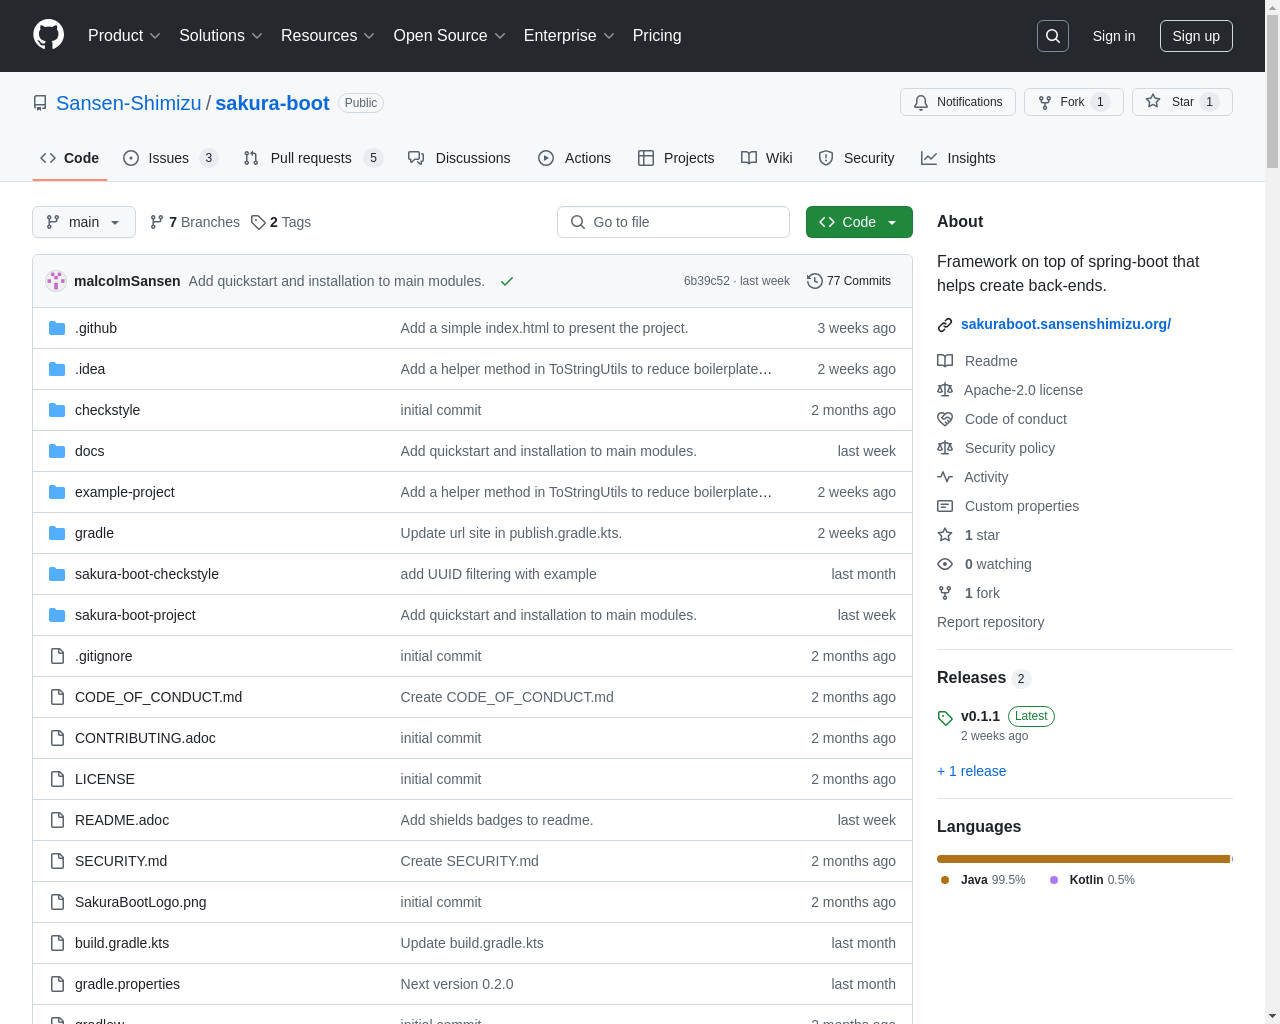Open the main branch dropdown
Screen dimensions: 1280x1024
[x=84, y=222]
